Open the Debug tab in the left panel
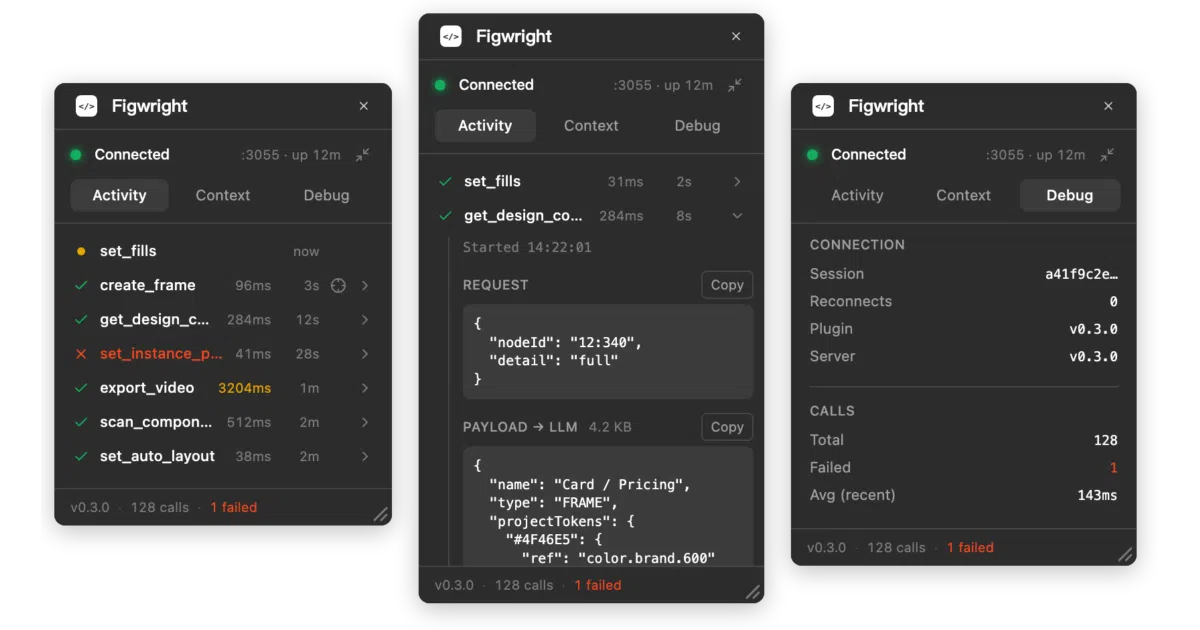 click(326, 195)
